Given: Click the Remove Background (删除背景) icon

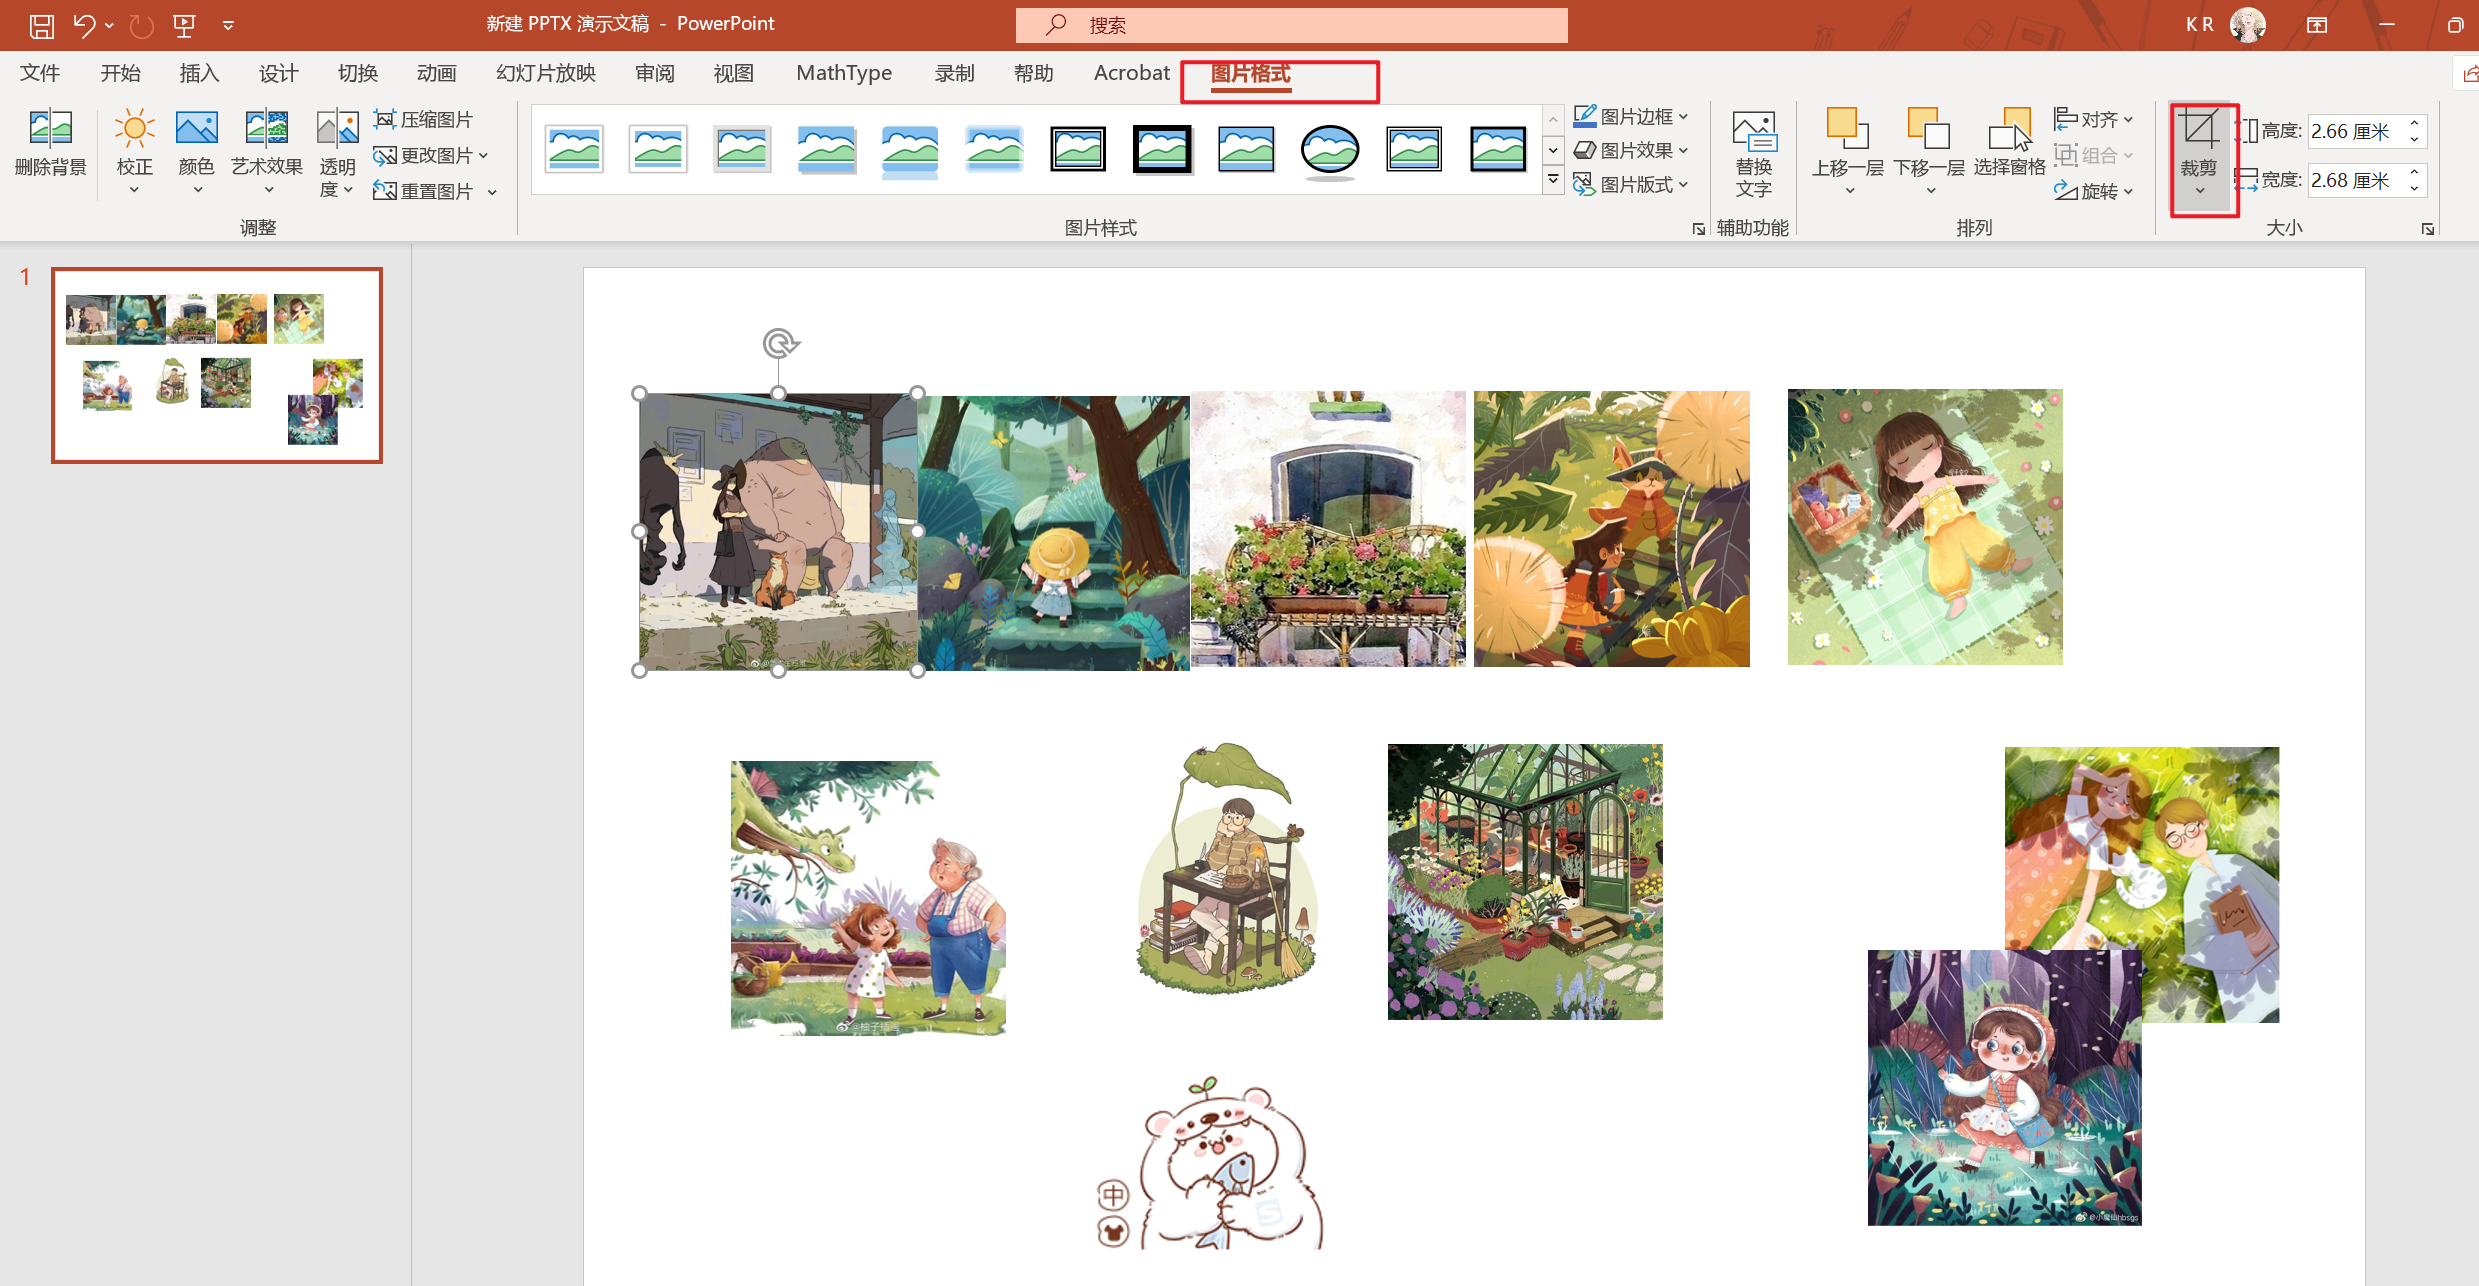Looking at the screenshot, I should (50, 130).
